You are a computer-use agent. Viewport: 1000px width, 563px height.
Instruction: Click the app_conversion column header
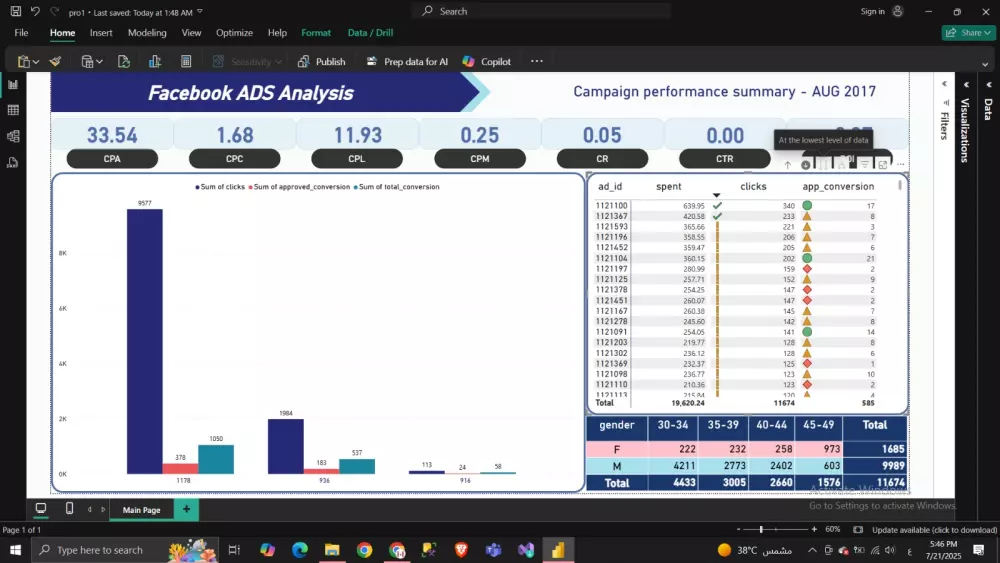click(838, 186)
